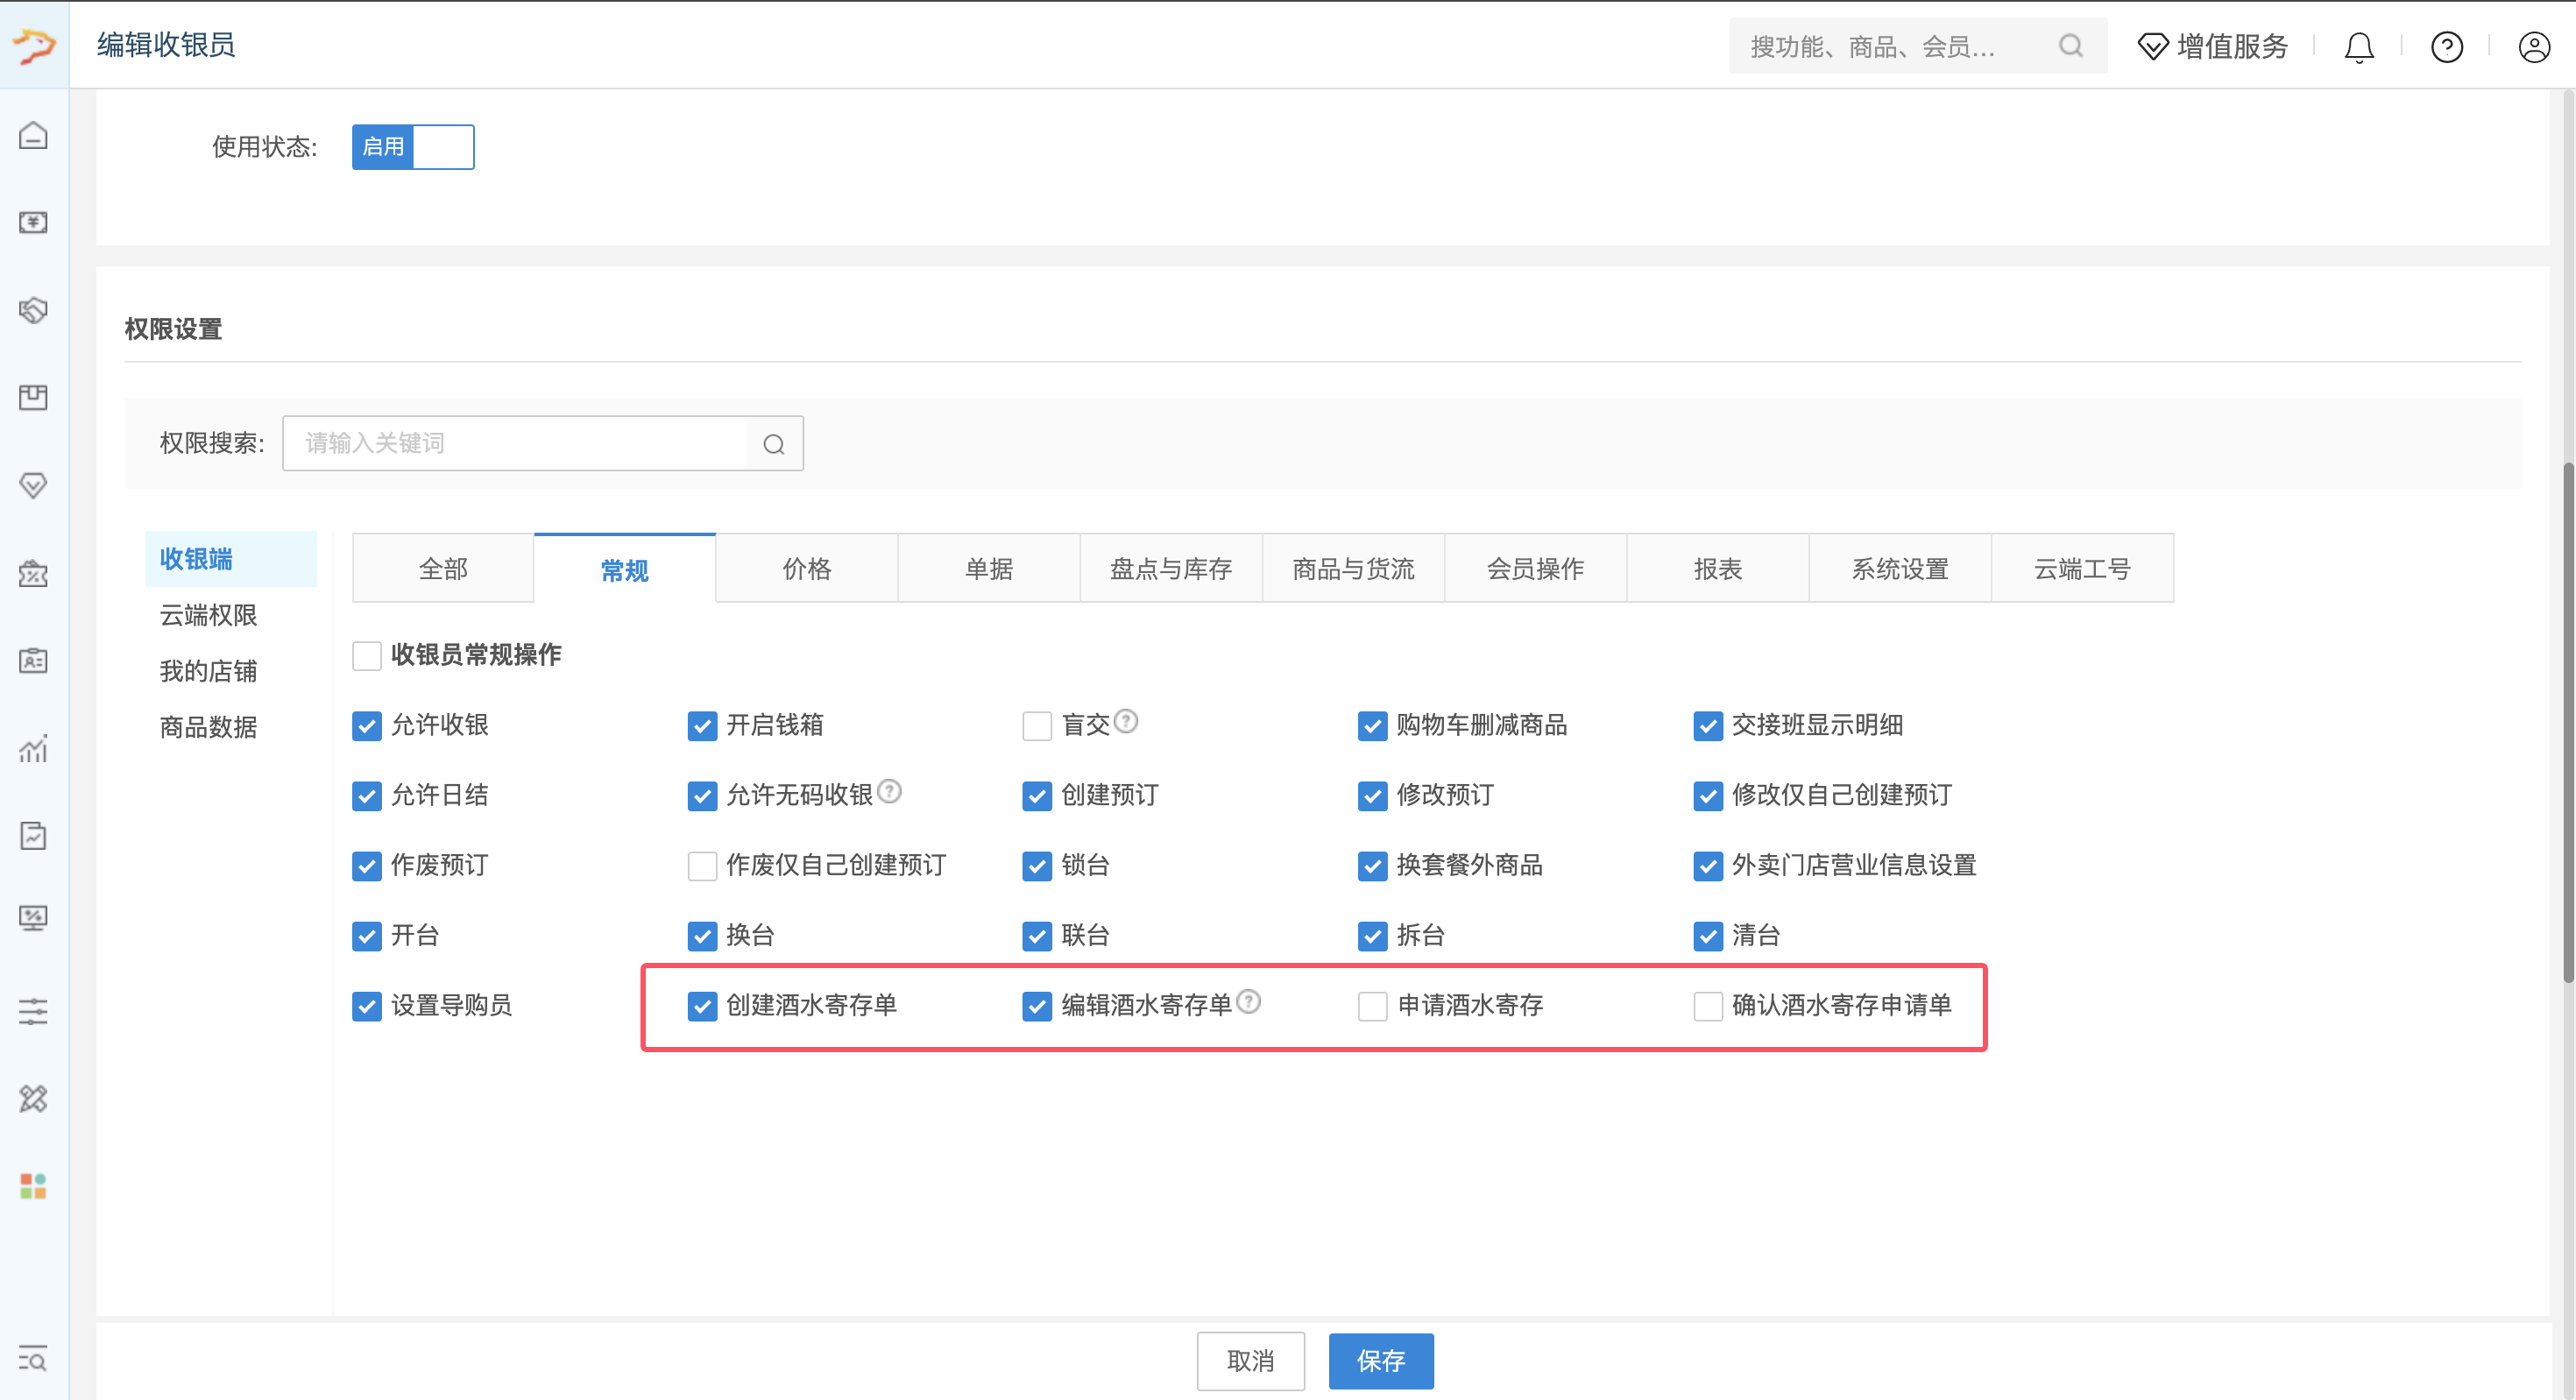This screenshot has width=2576, height=1400.
Task: Uncheck the 开启钱箱 checkbox
Action: pyautogui.click(x=702, y=726)
